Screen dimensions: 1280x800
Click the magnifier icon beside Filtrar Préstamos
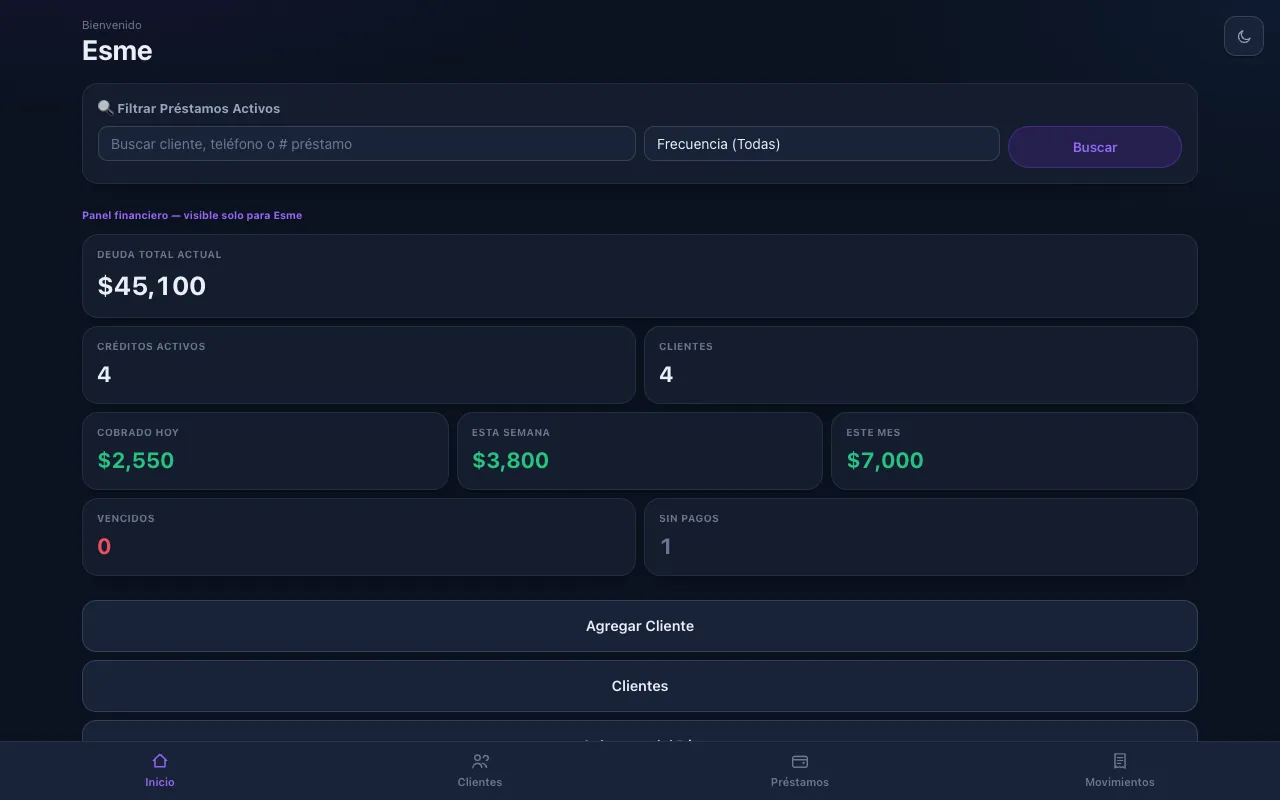105,108
